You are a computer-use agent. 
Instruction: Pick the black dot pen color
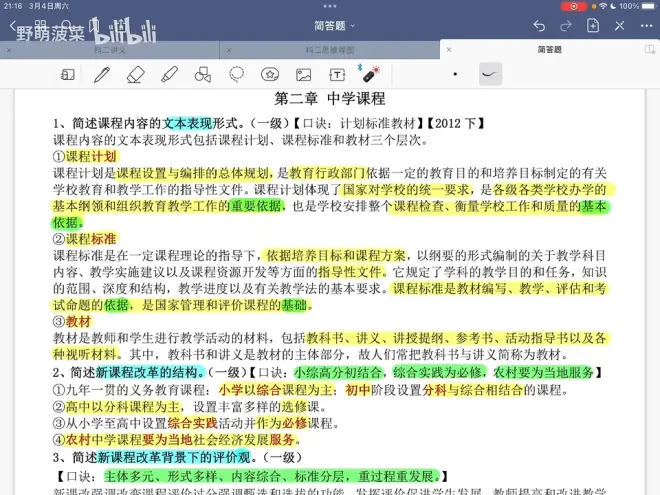[x=455, y=74]
